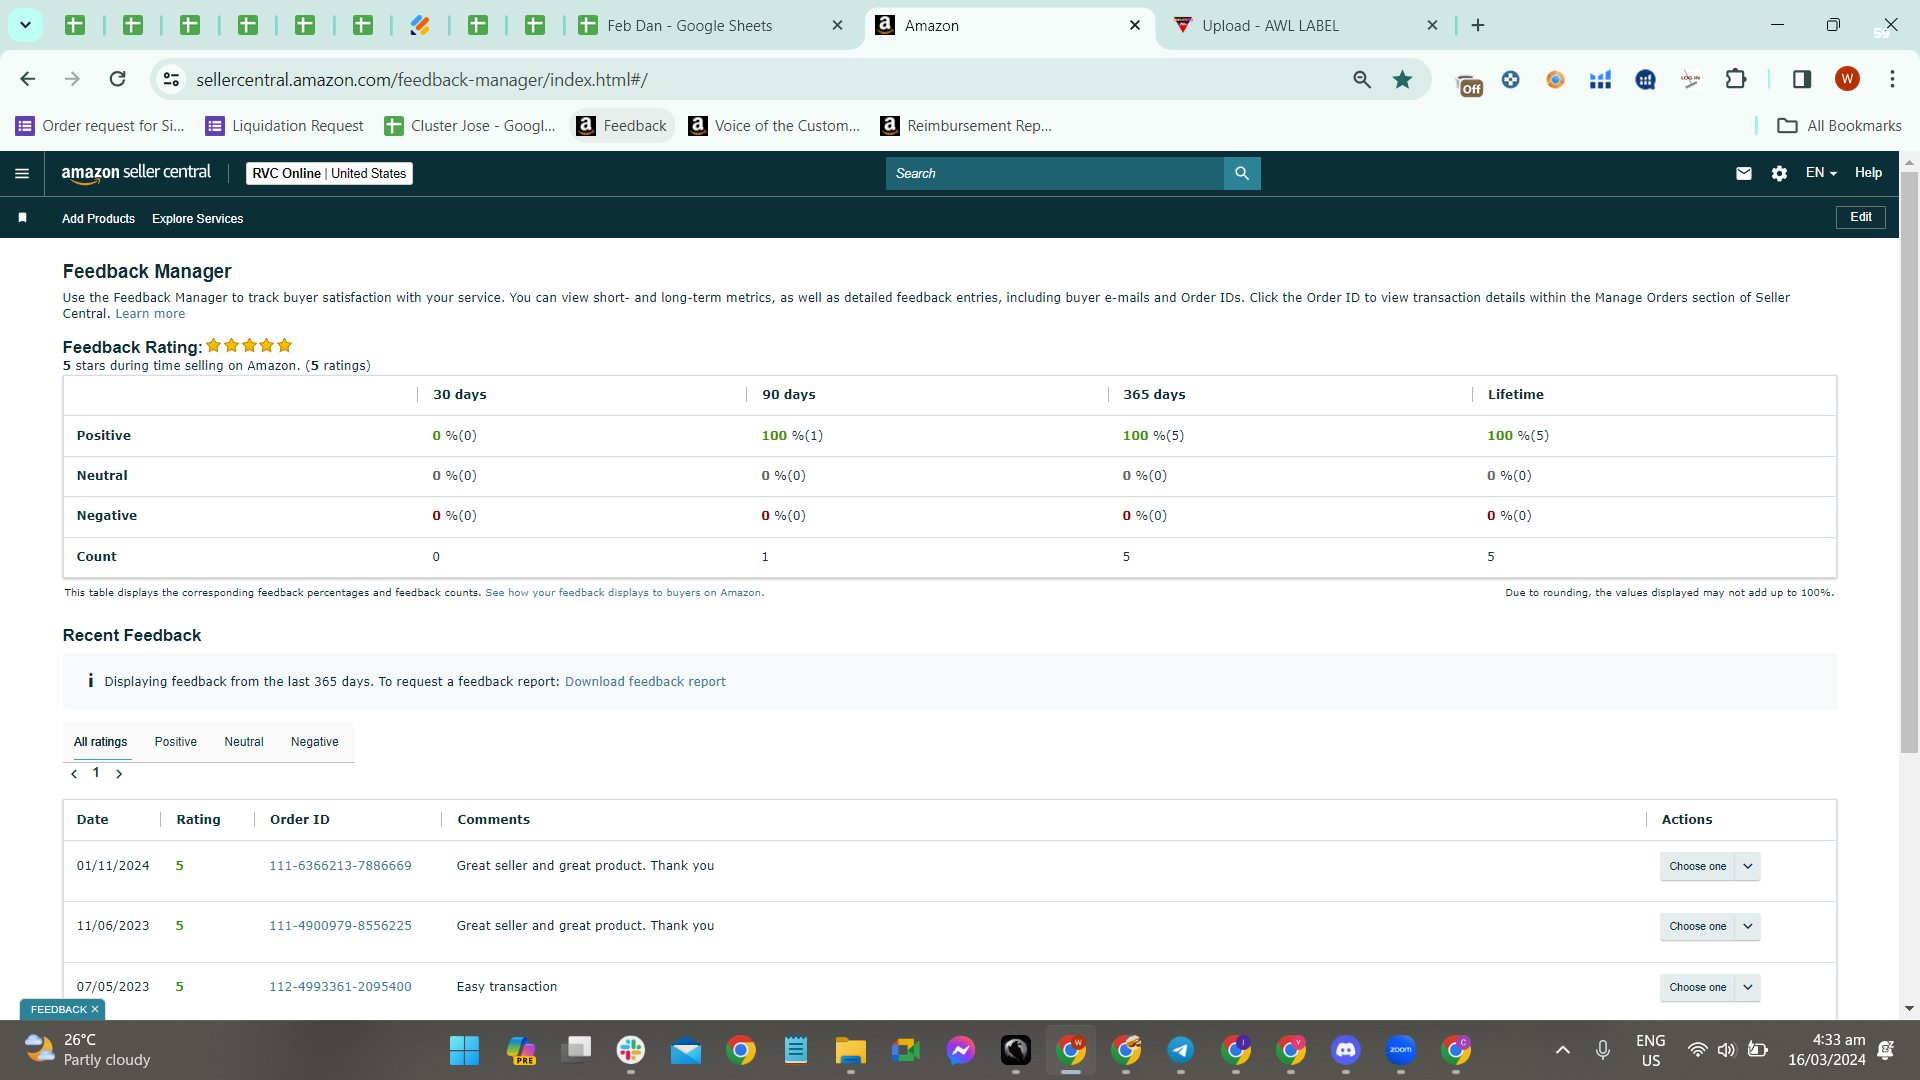Click the Amazon Seller Central logo
This screenshot has width=1920, height=1080.
[136, 173]
